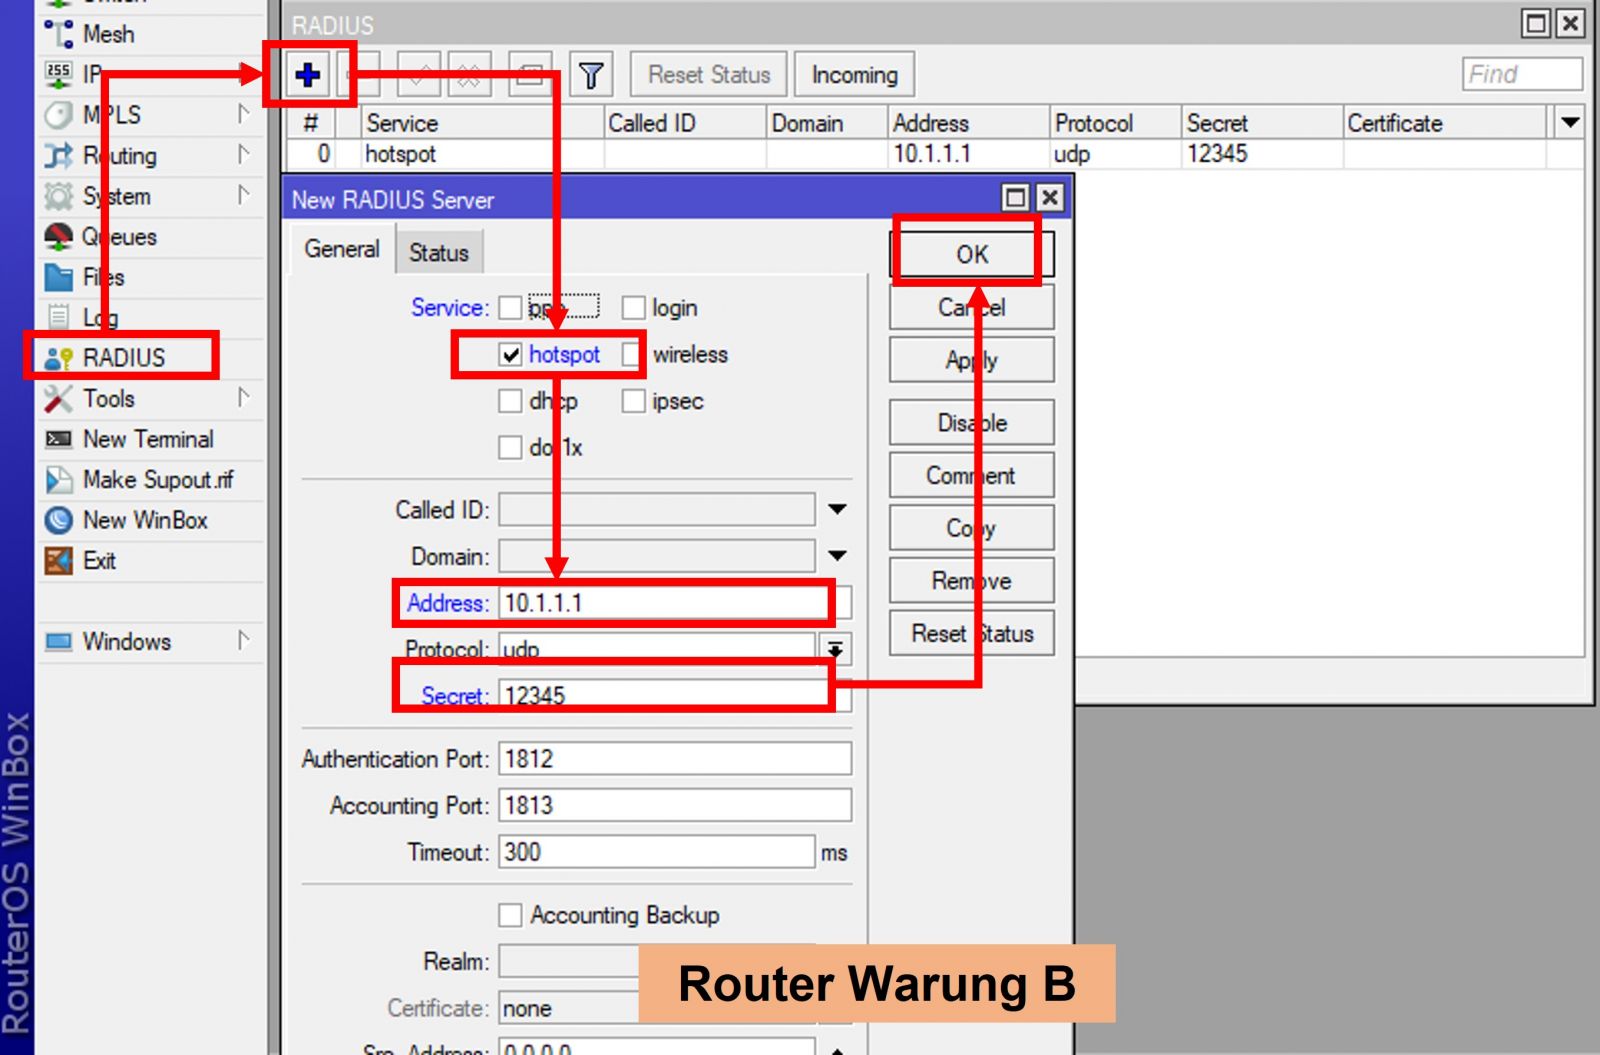Open the filter funnel in RADIUS window
Screen dimensions: 1600x1055
point(592,73)
